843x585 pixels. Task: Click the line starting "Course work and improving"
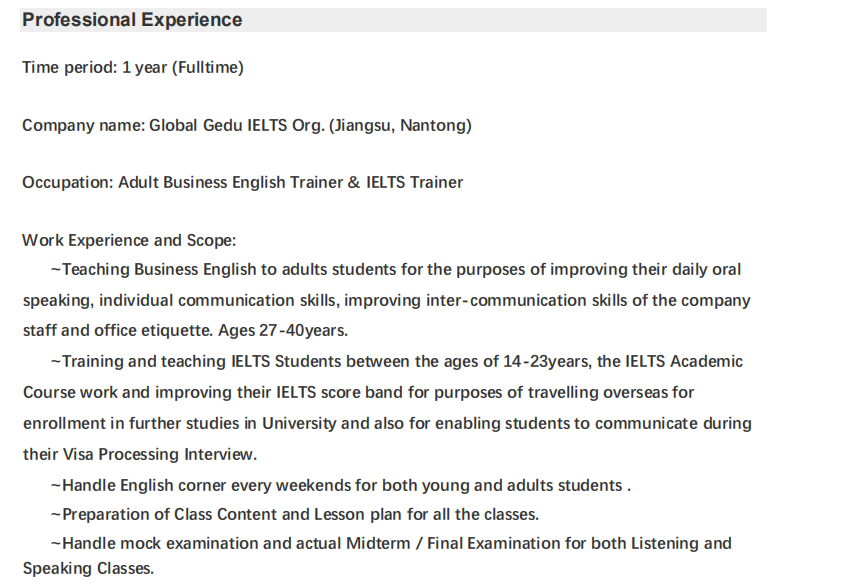(x=358, y=392)
